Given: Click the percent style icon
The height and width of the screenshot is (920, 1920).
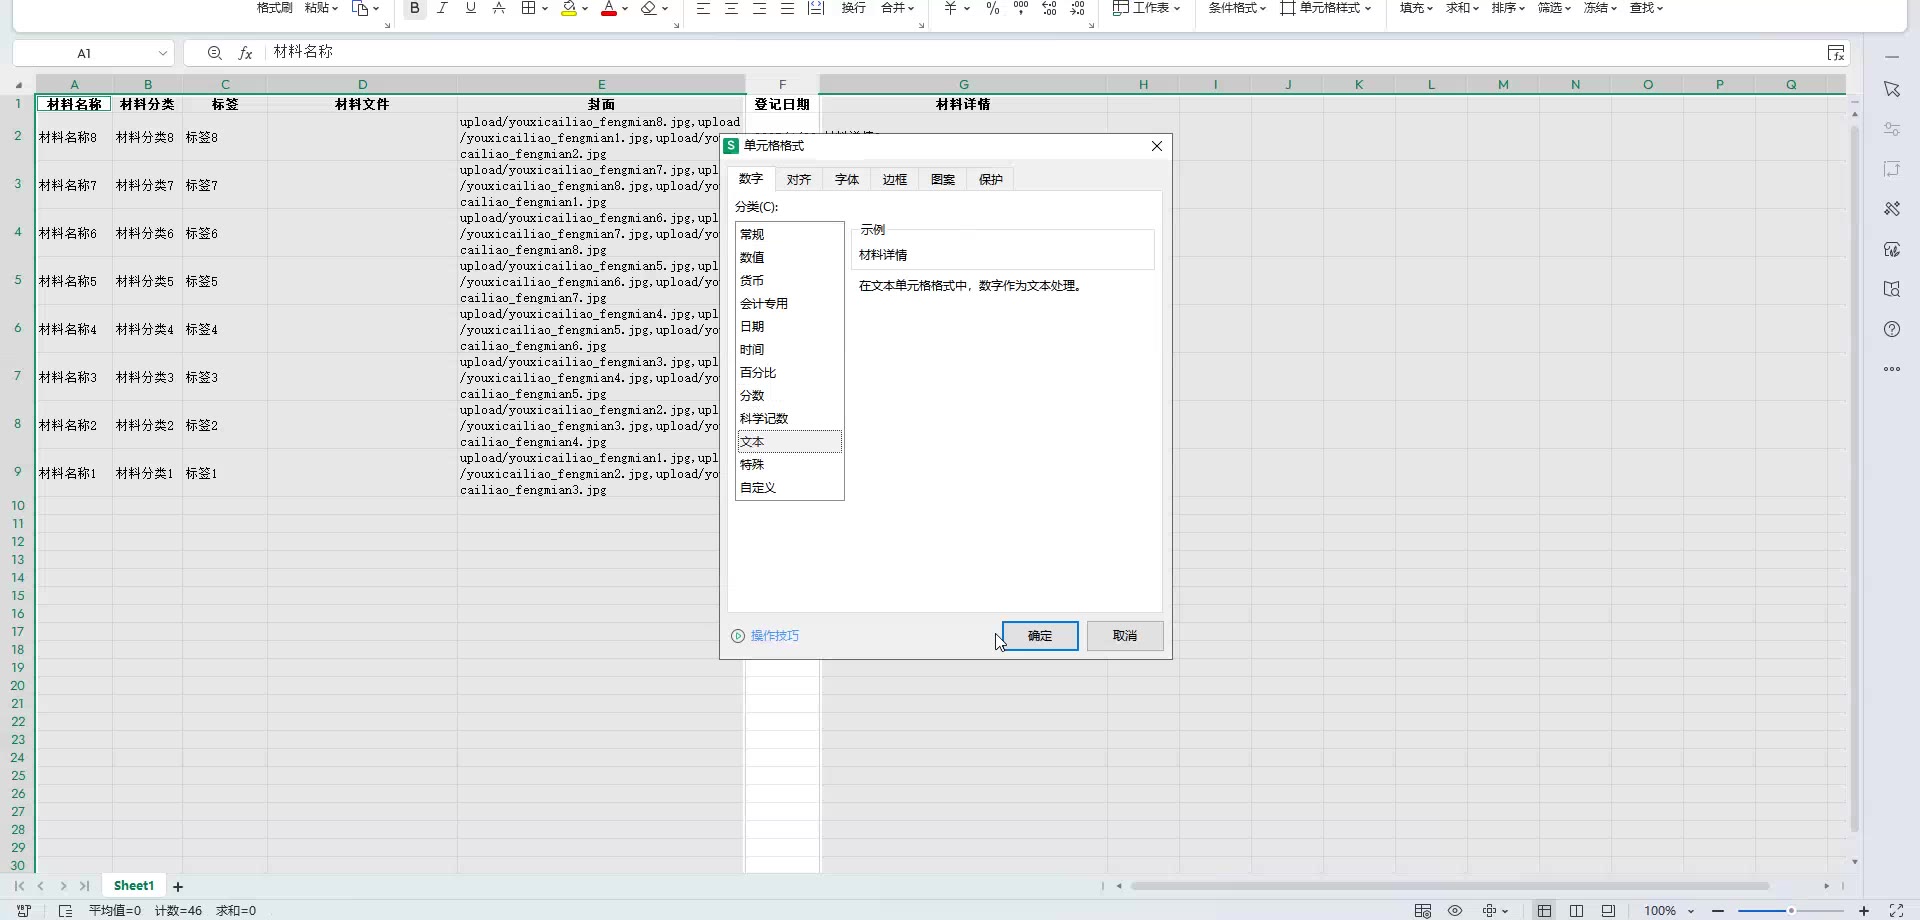Looking at the screenshot, I should (x=992, y=8).
